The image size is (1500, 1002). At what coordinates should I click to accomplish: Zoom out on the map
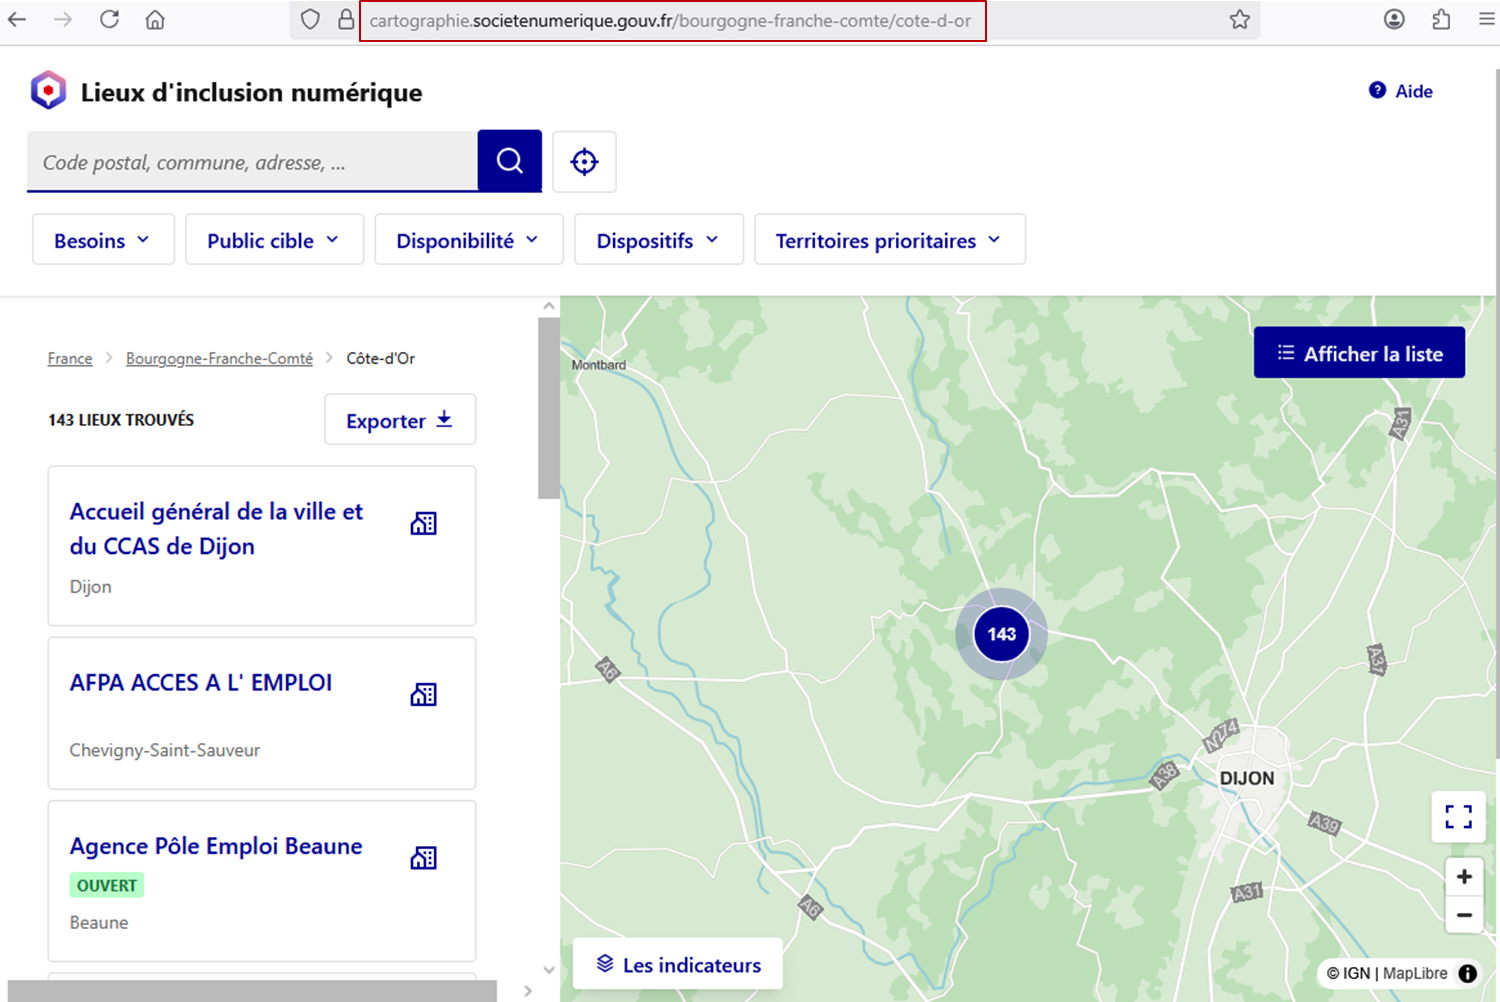click(1464, 915)
